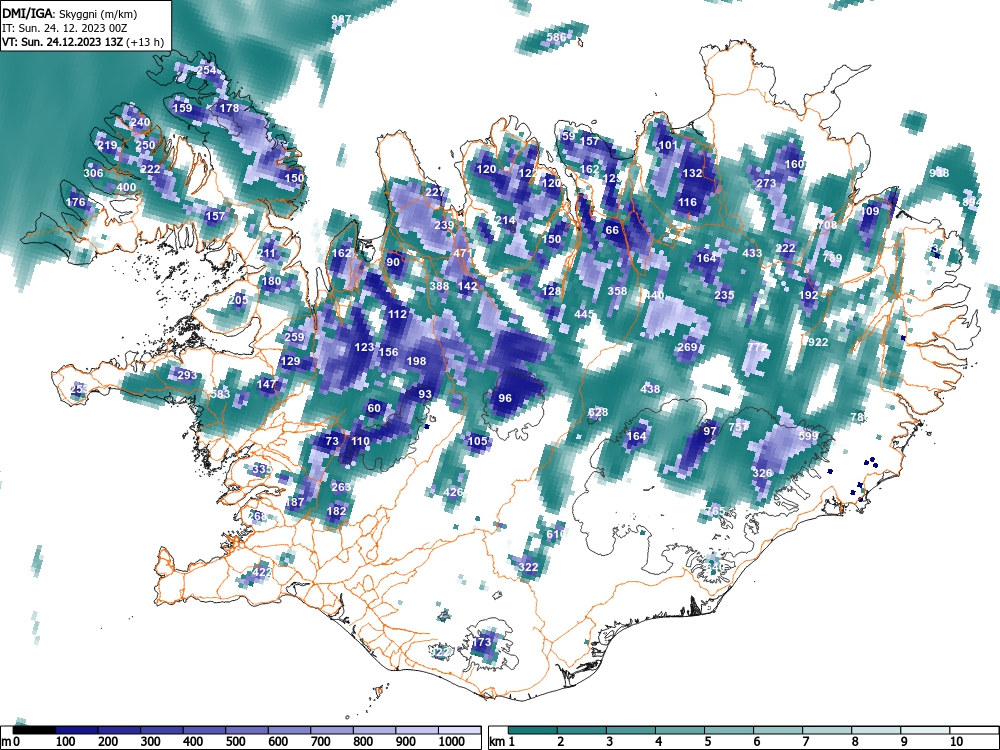Click the '5' label on the km scale
1000x750 pixels.
tap(707, 742)
